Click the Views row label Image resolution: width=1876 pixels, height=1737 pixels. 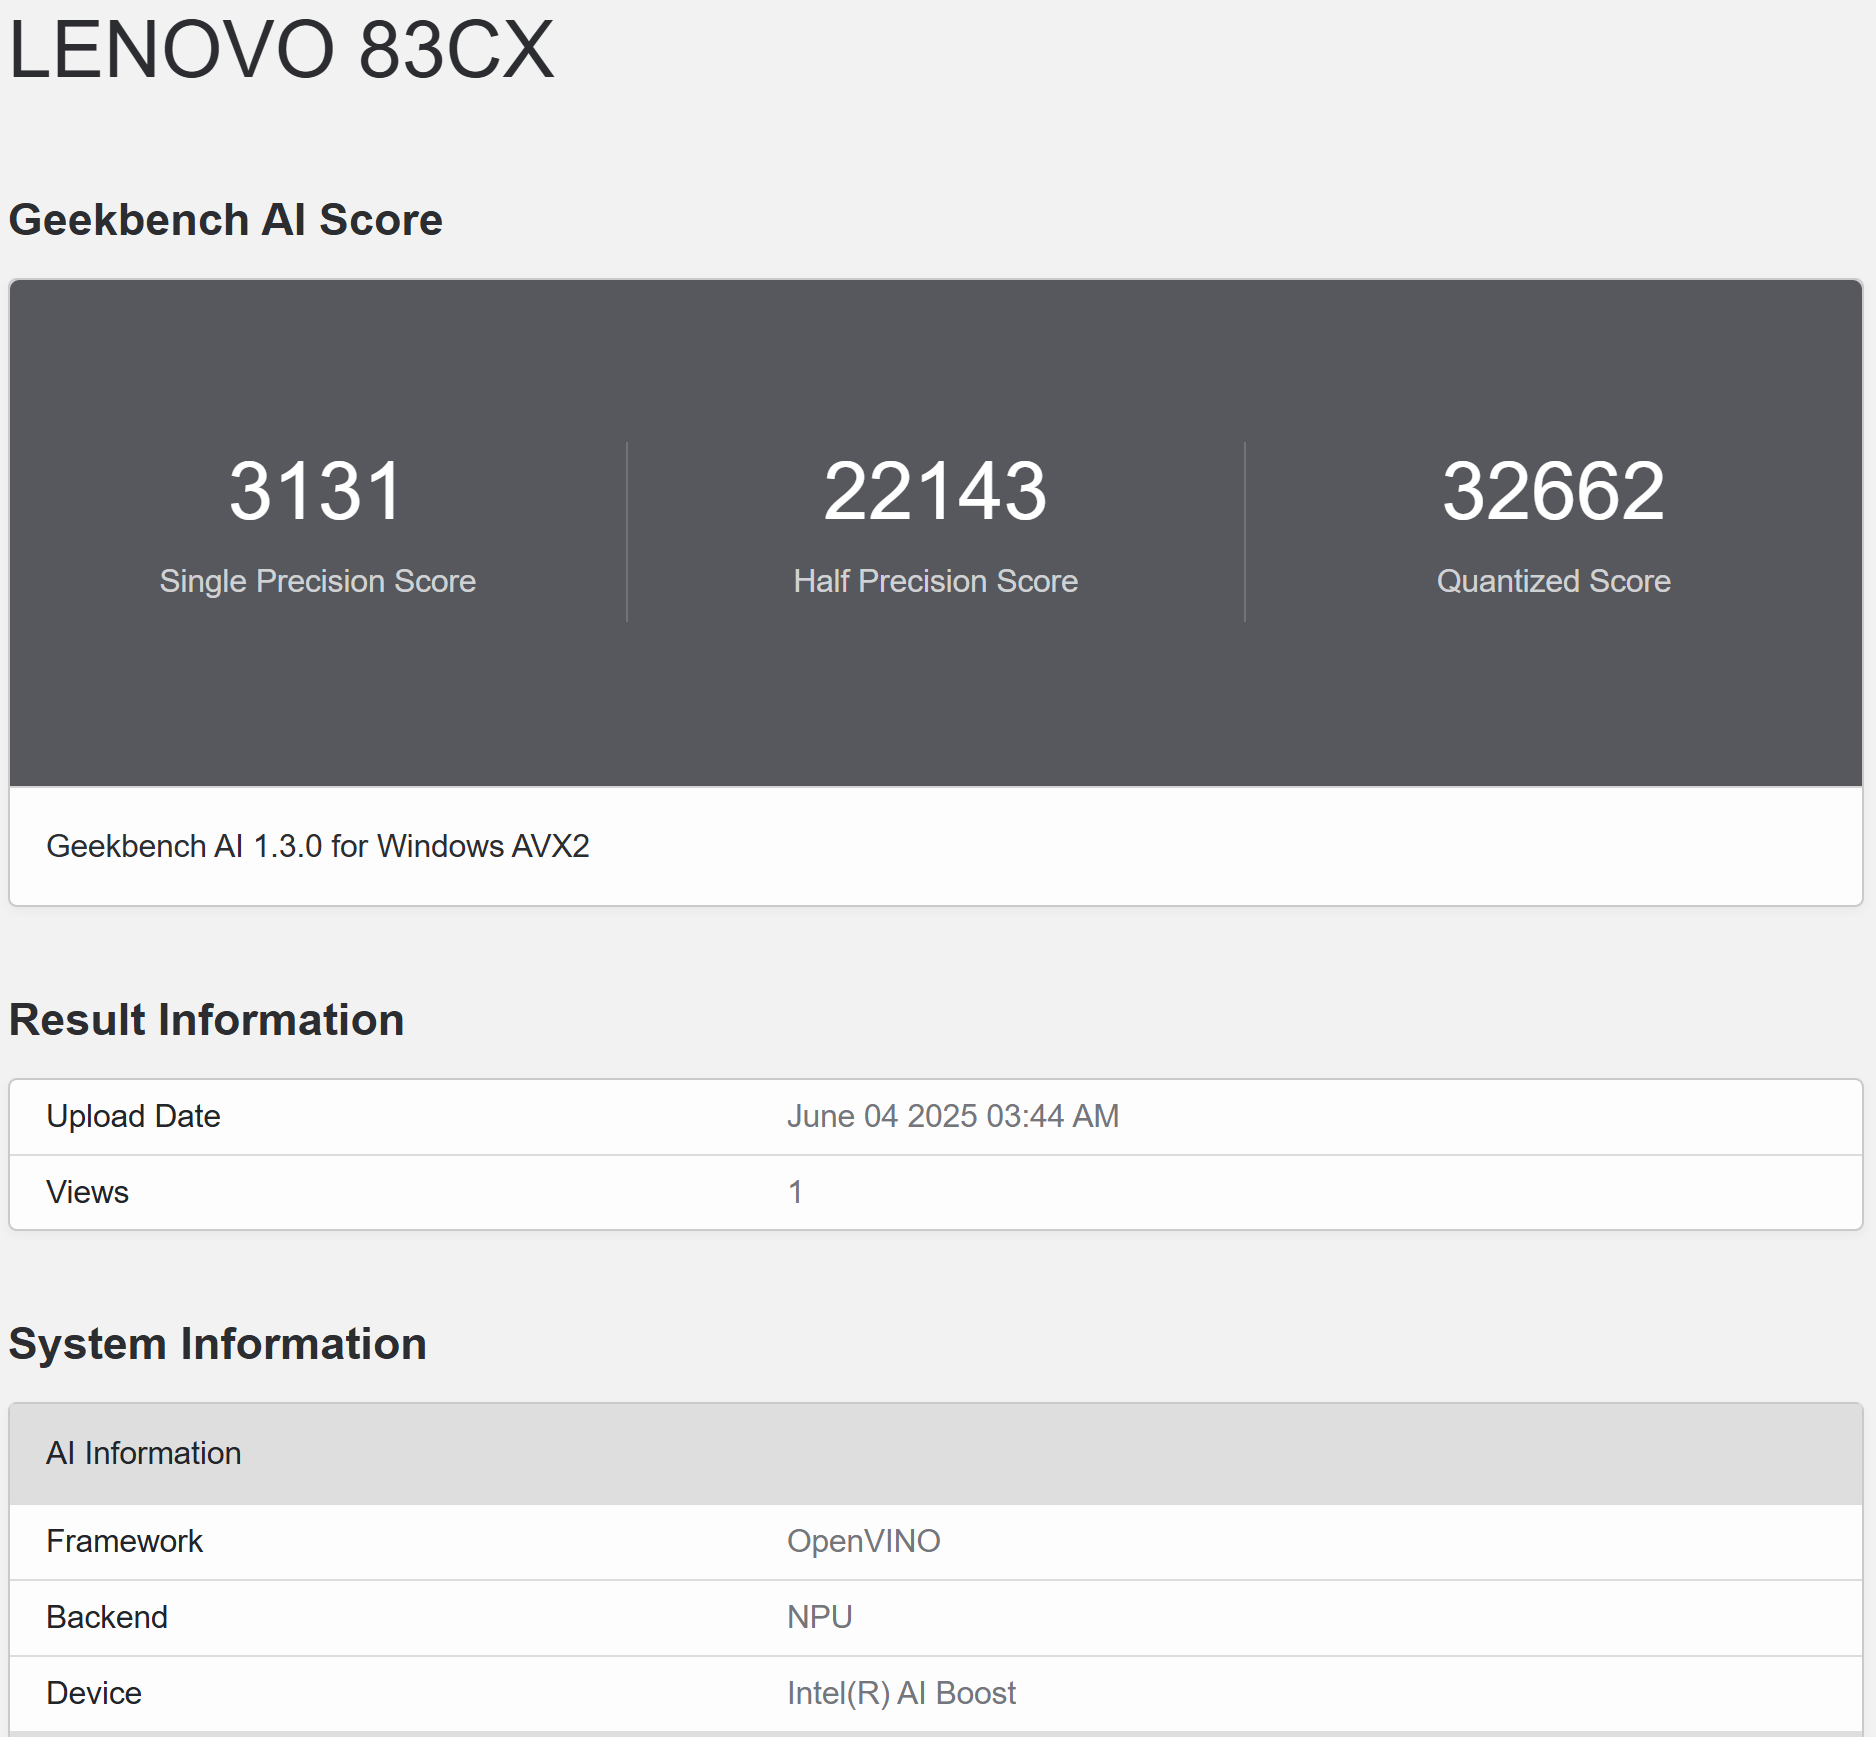[x=88, y=1192]
